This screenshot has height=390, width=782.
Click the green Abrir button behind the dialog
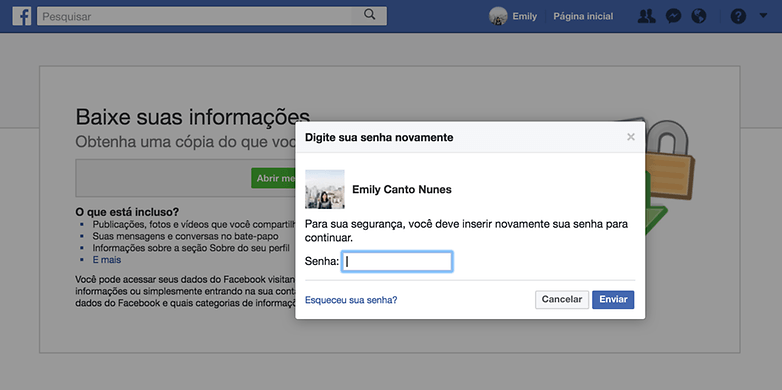point(273,178)
